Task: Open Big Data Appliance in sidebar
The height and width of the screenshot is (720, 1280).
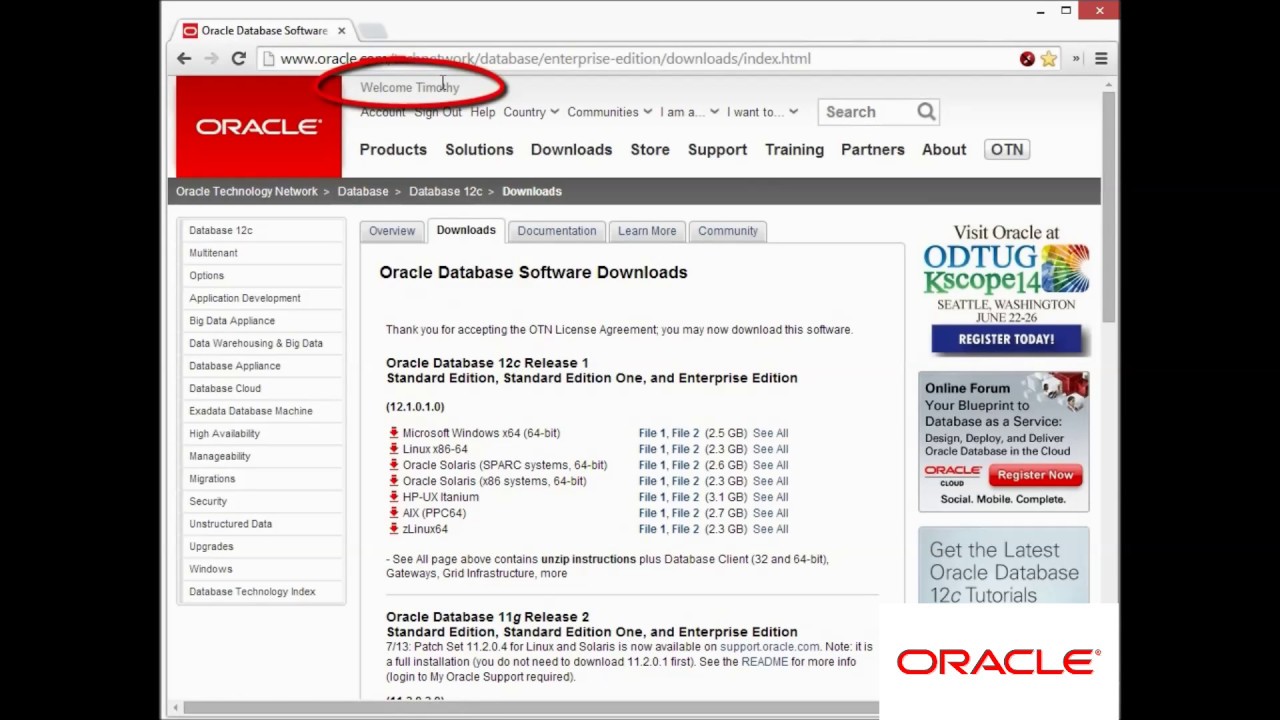Action: click(232, 321)
